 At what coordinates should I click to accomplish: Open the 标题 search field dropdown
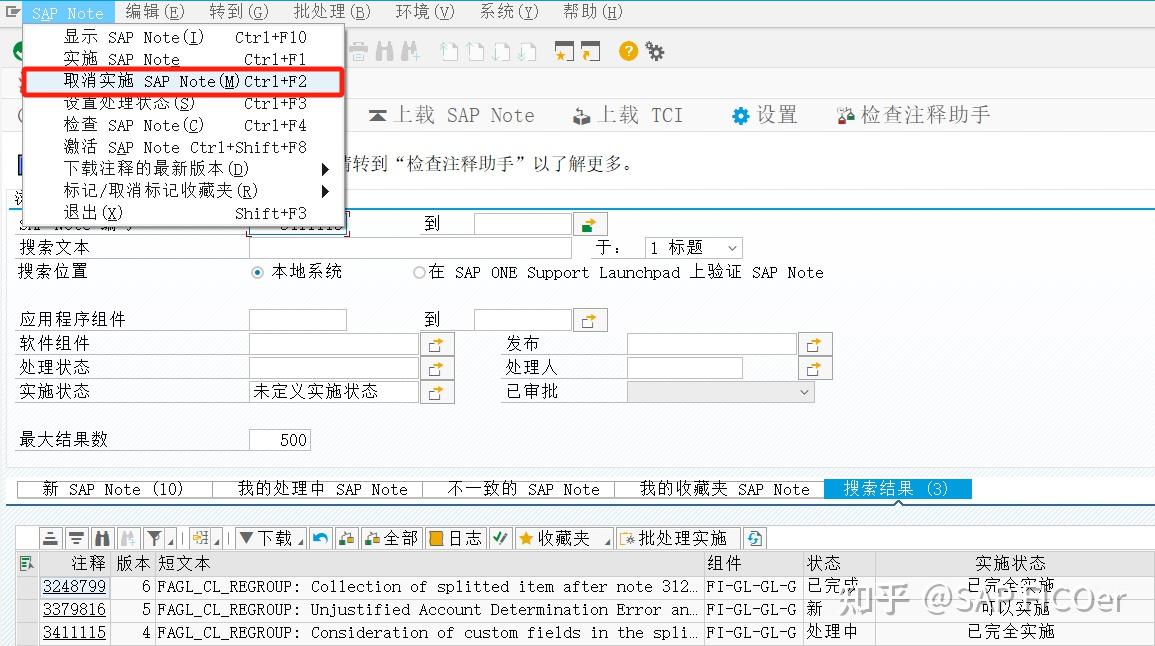(x=730, y=247)
